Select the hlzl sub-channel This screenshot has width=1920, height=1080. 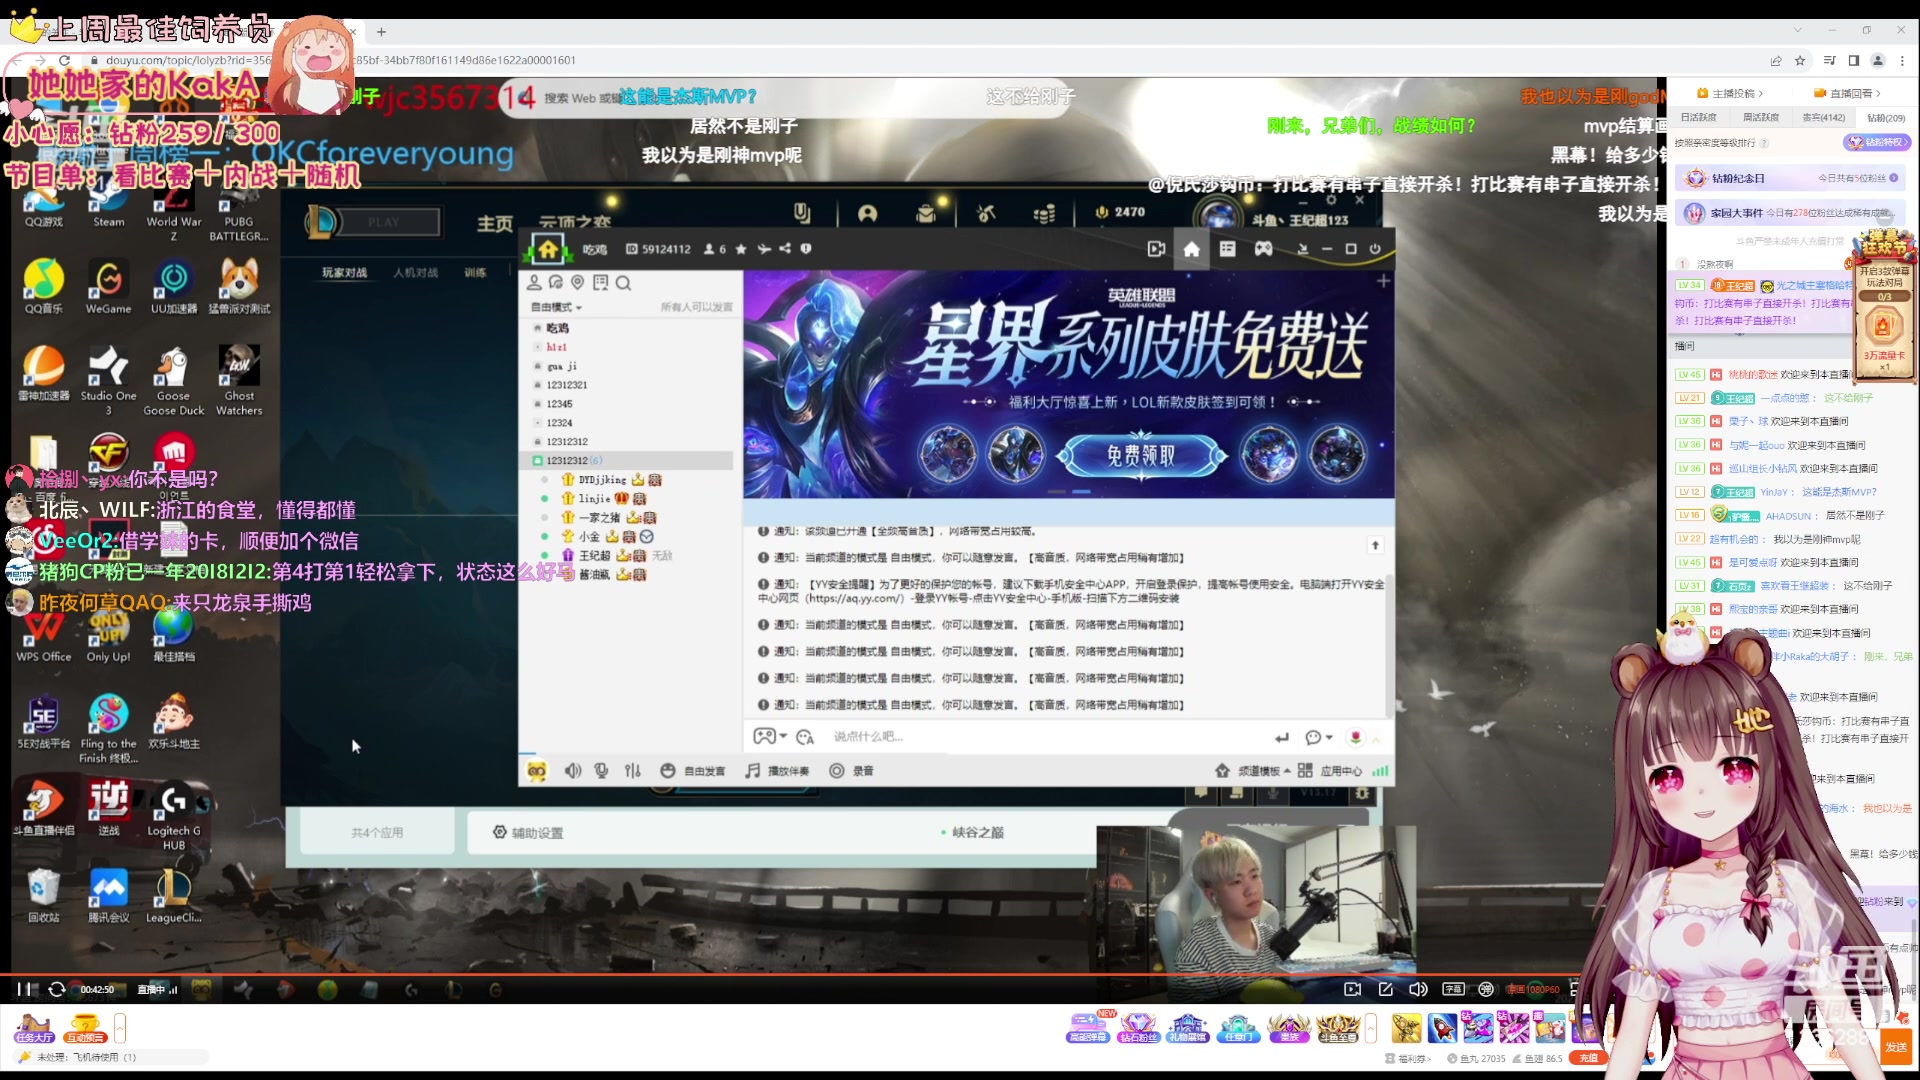556,347
